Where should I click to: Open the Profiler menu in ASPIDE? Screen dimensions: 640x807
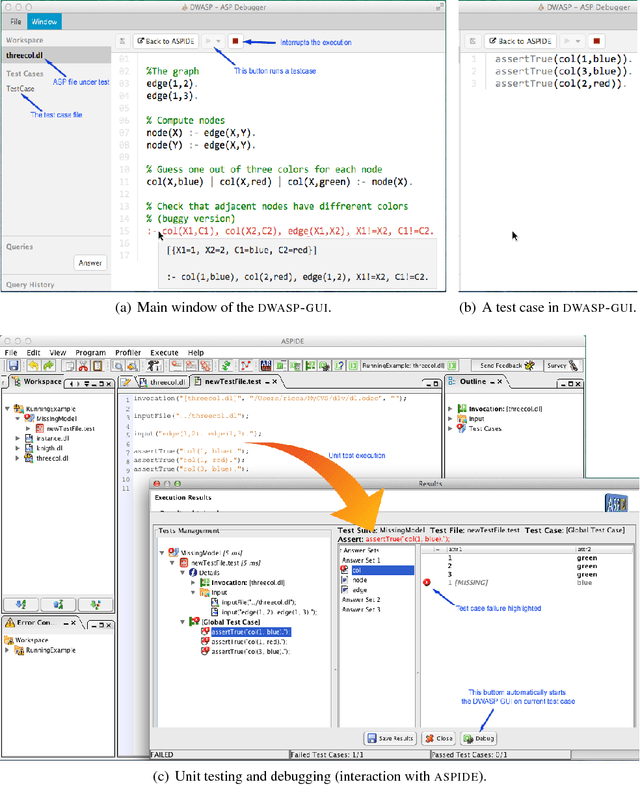128,353
